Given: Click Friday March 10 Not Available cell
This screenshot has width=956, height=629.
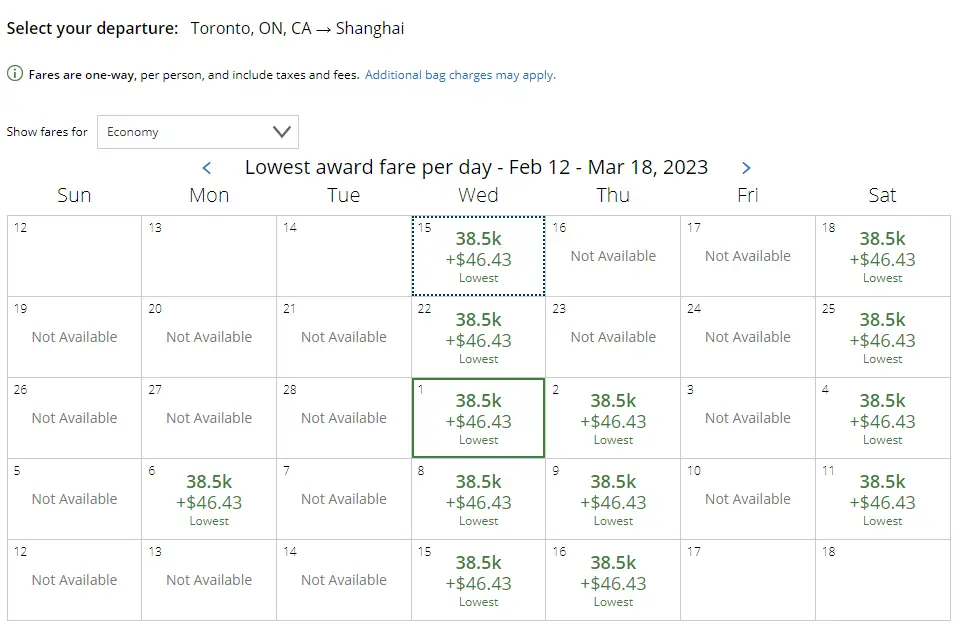Looking at the screenshot, I should coord(747,499).
